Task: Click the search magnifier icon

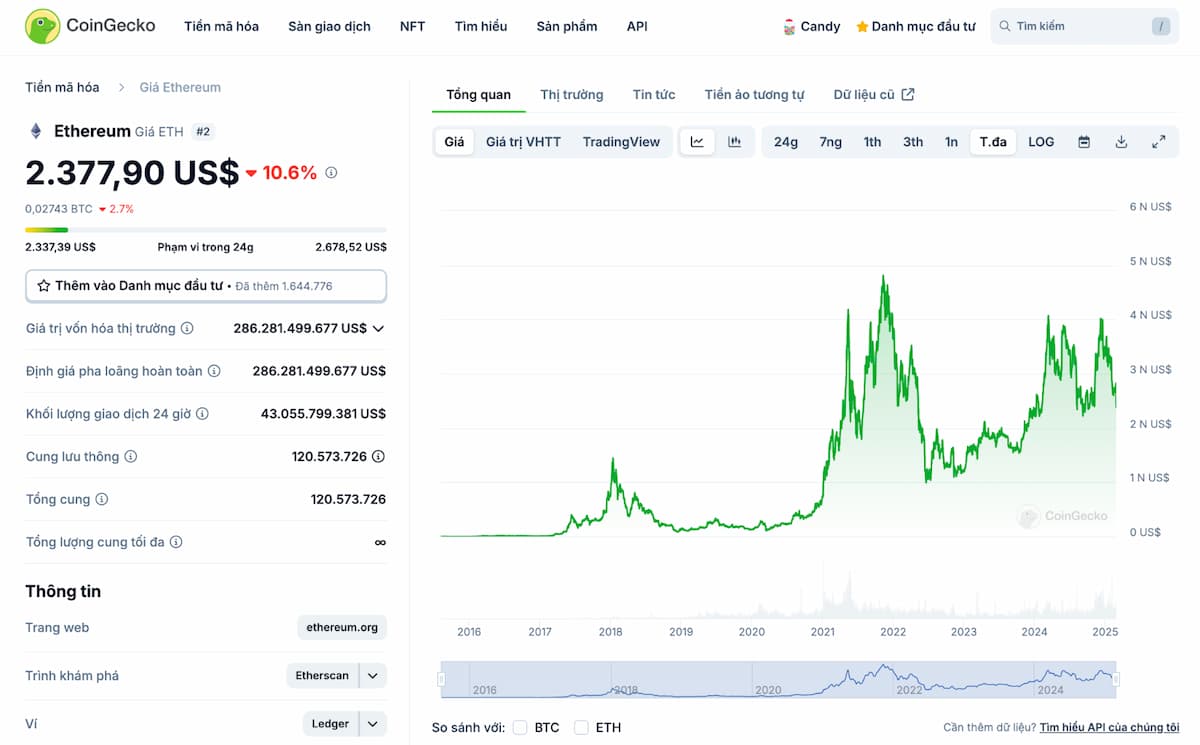Action: coord(1005,27)
